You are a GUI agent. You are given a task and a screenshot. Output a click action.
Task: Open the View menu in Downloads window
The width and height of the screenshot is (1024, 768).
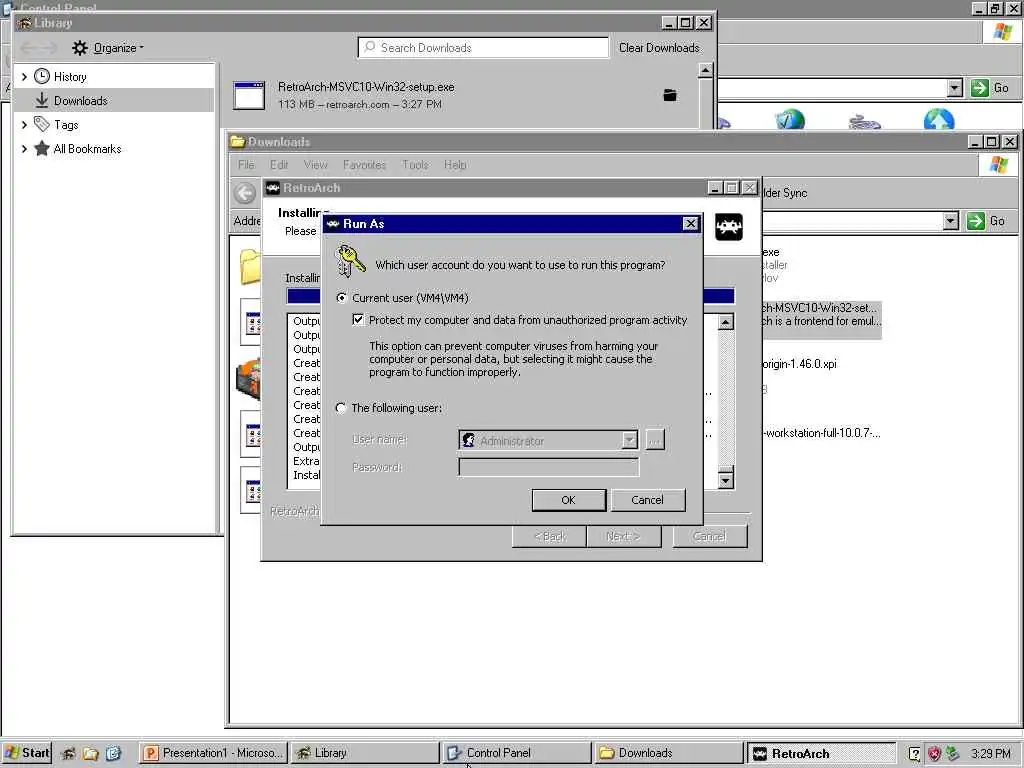tap(315, 165)
